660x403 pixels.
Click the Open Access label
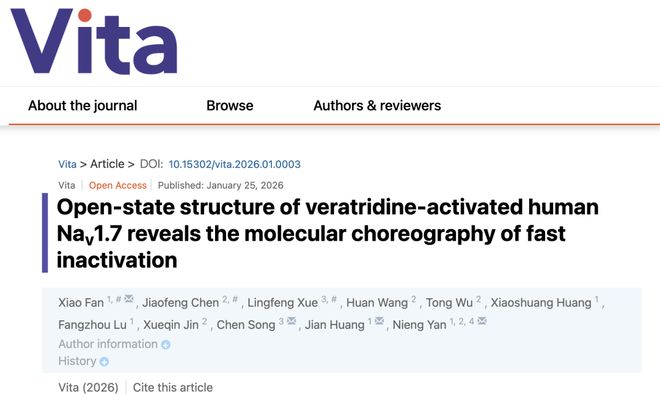click(117, 185)
